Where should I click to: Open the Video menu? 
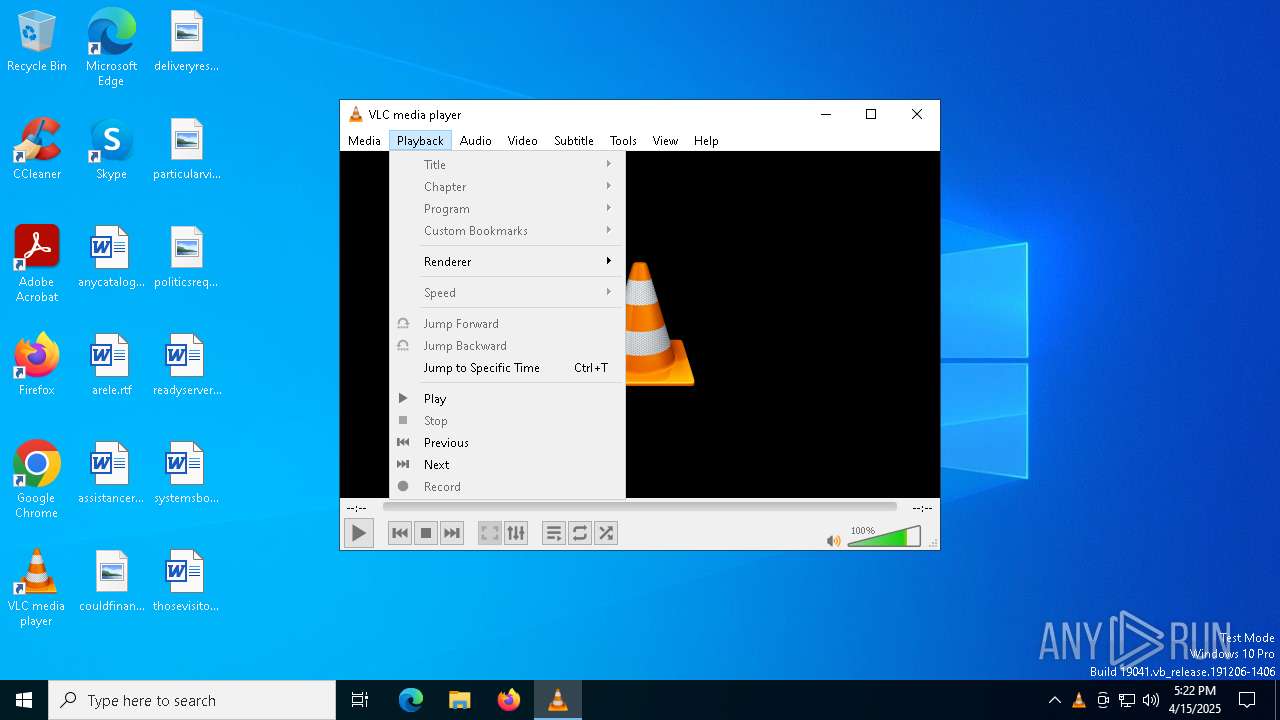523,141
